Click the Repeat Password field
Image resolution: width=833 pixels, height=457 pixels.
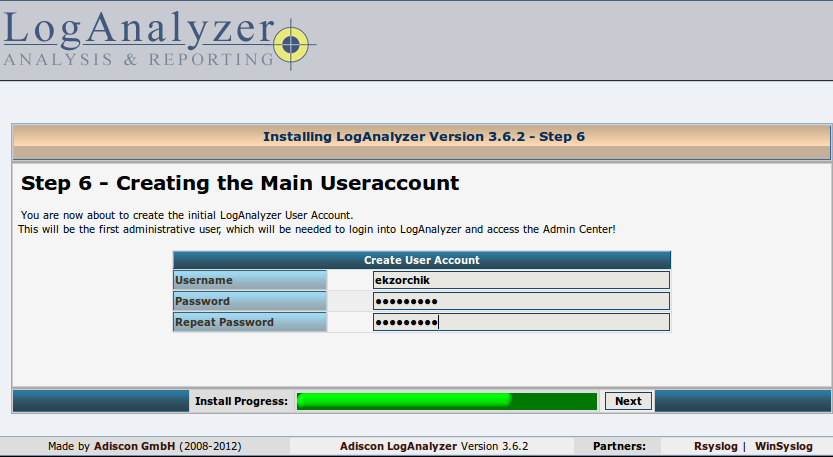(x=521, y=322)
